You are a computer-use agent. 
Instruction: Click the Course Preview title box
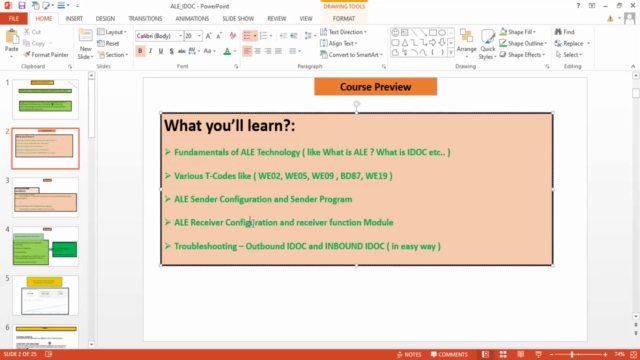pos(376,87)
